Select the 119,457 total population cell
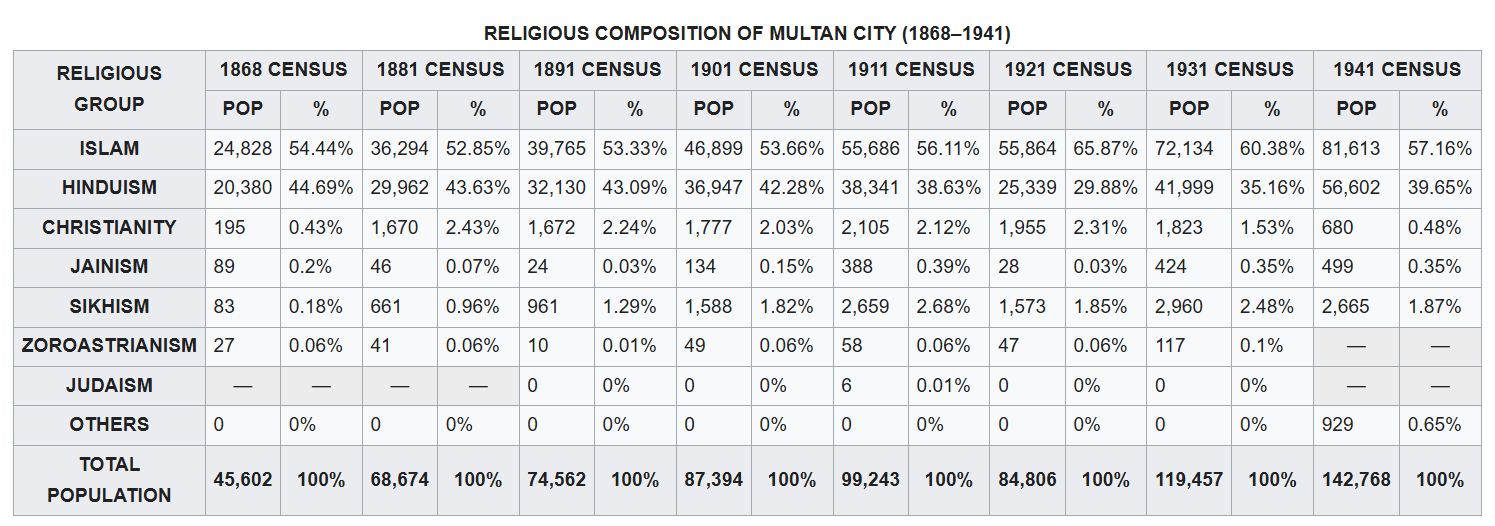Screen dimensions: 1495x526 coord(1189,480)
